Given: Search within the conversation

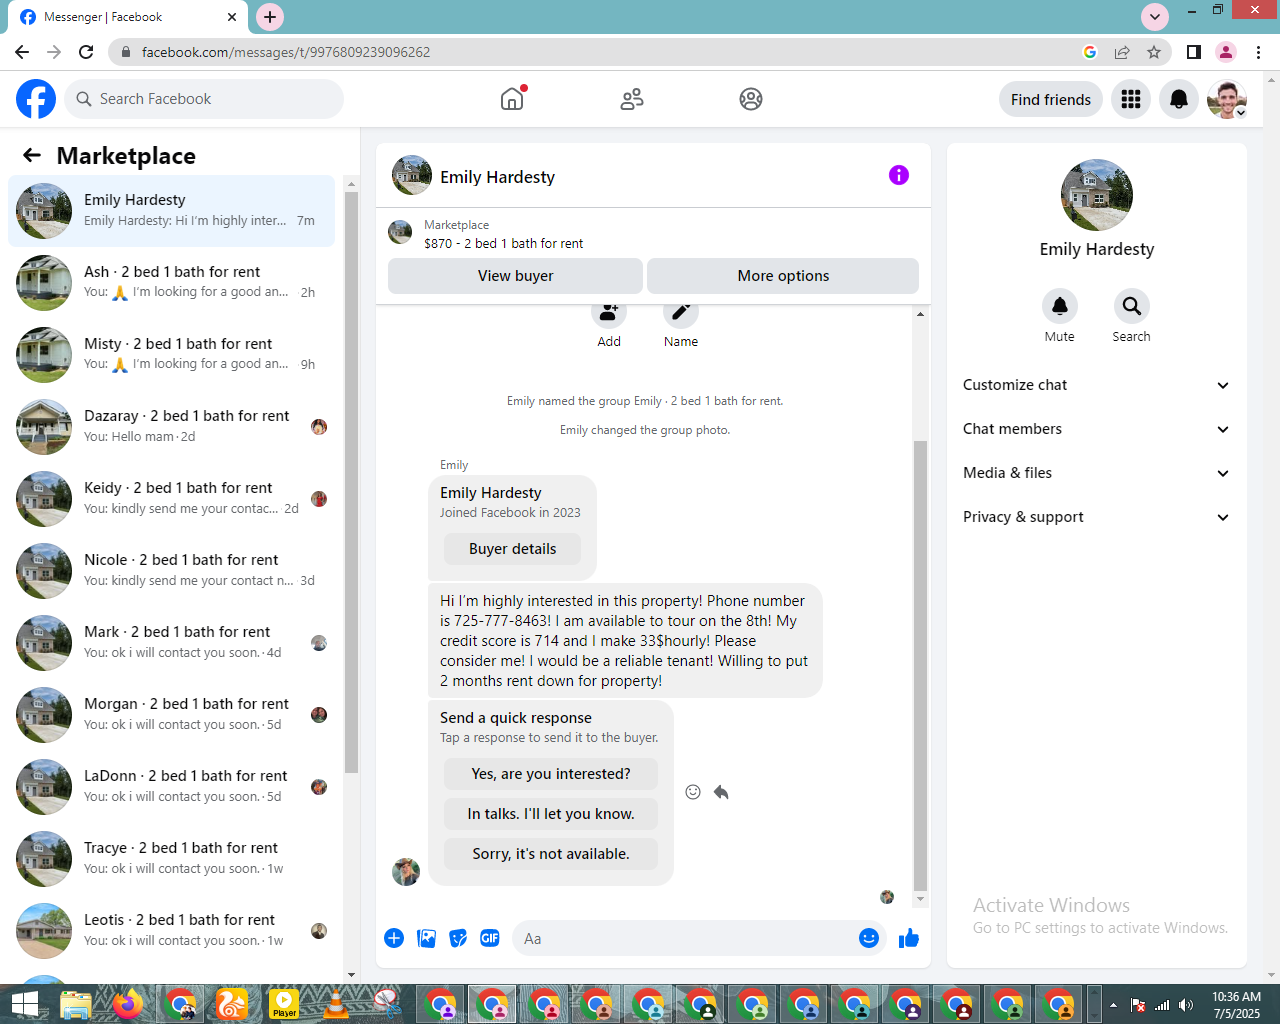Looking at the screenshot, I should tap(1131, 306).
